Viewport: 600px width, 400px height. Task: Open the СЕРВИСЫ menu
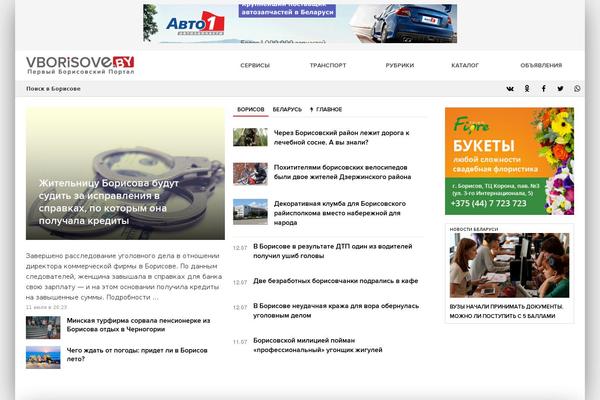tap(255, 65)
